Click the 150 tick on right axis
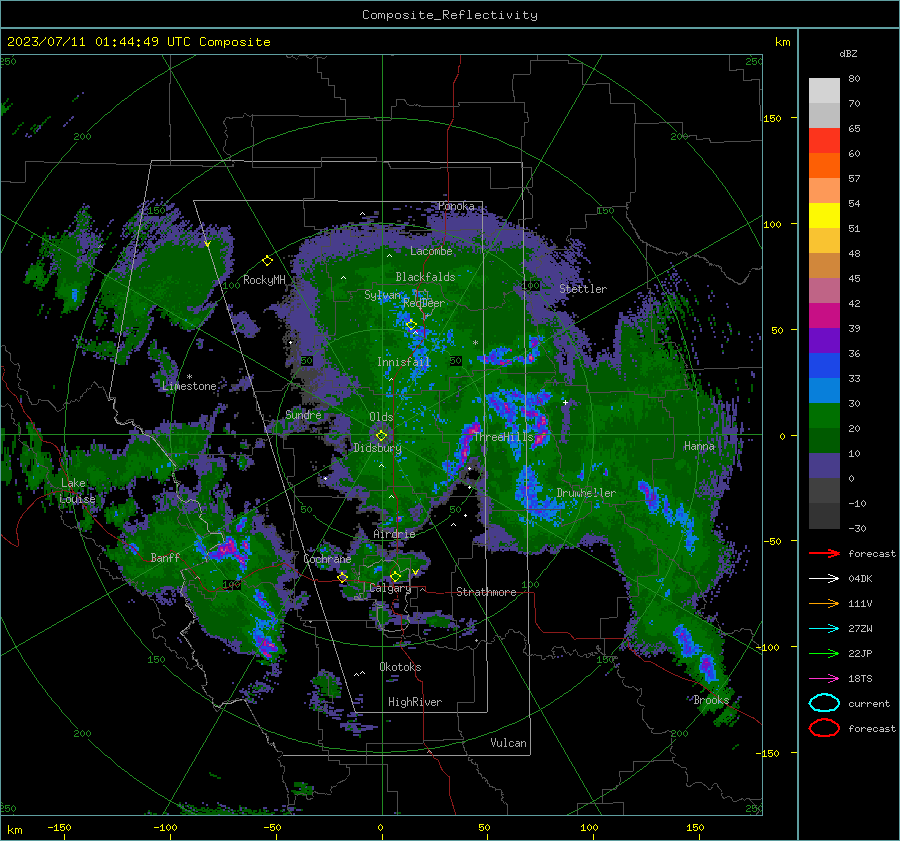The width and height of the screenshot is (900, 841). pos(773,118)
